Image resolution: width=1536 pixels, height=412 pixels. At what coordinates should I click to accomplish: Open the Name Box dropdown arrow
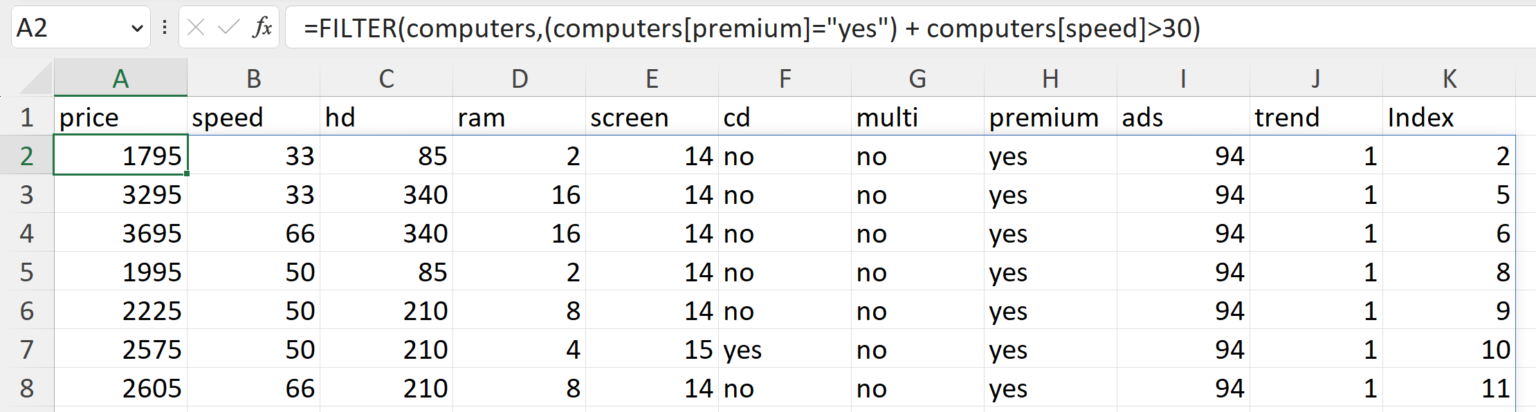[137, 29]
